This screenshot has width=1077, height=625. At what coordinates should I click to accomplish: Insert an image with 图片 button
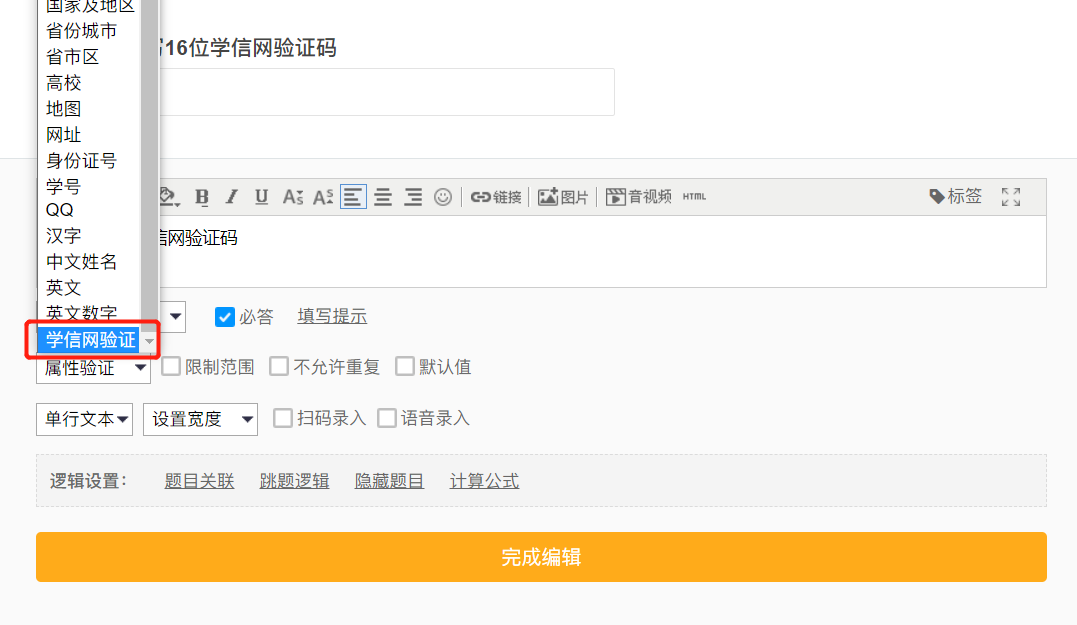pos(563,197)
